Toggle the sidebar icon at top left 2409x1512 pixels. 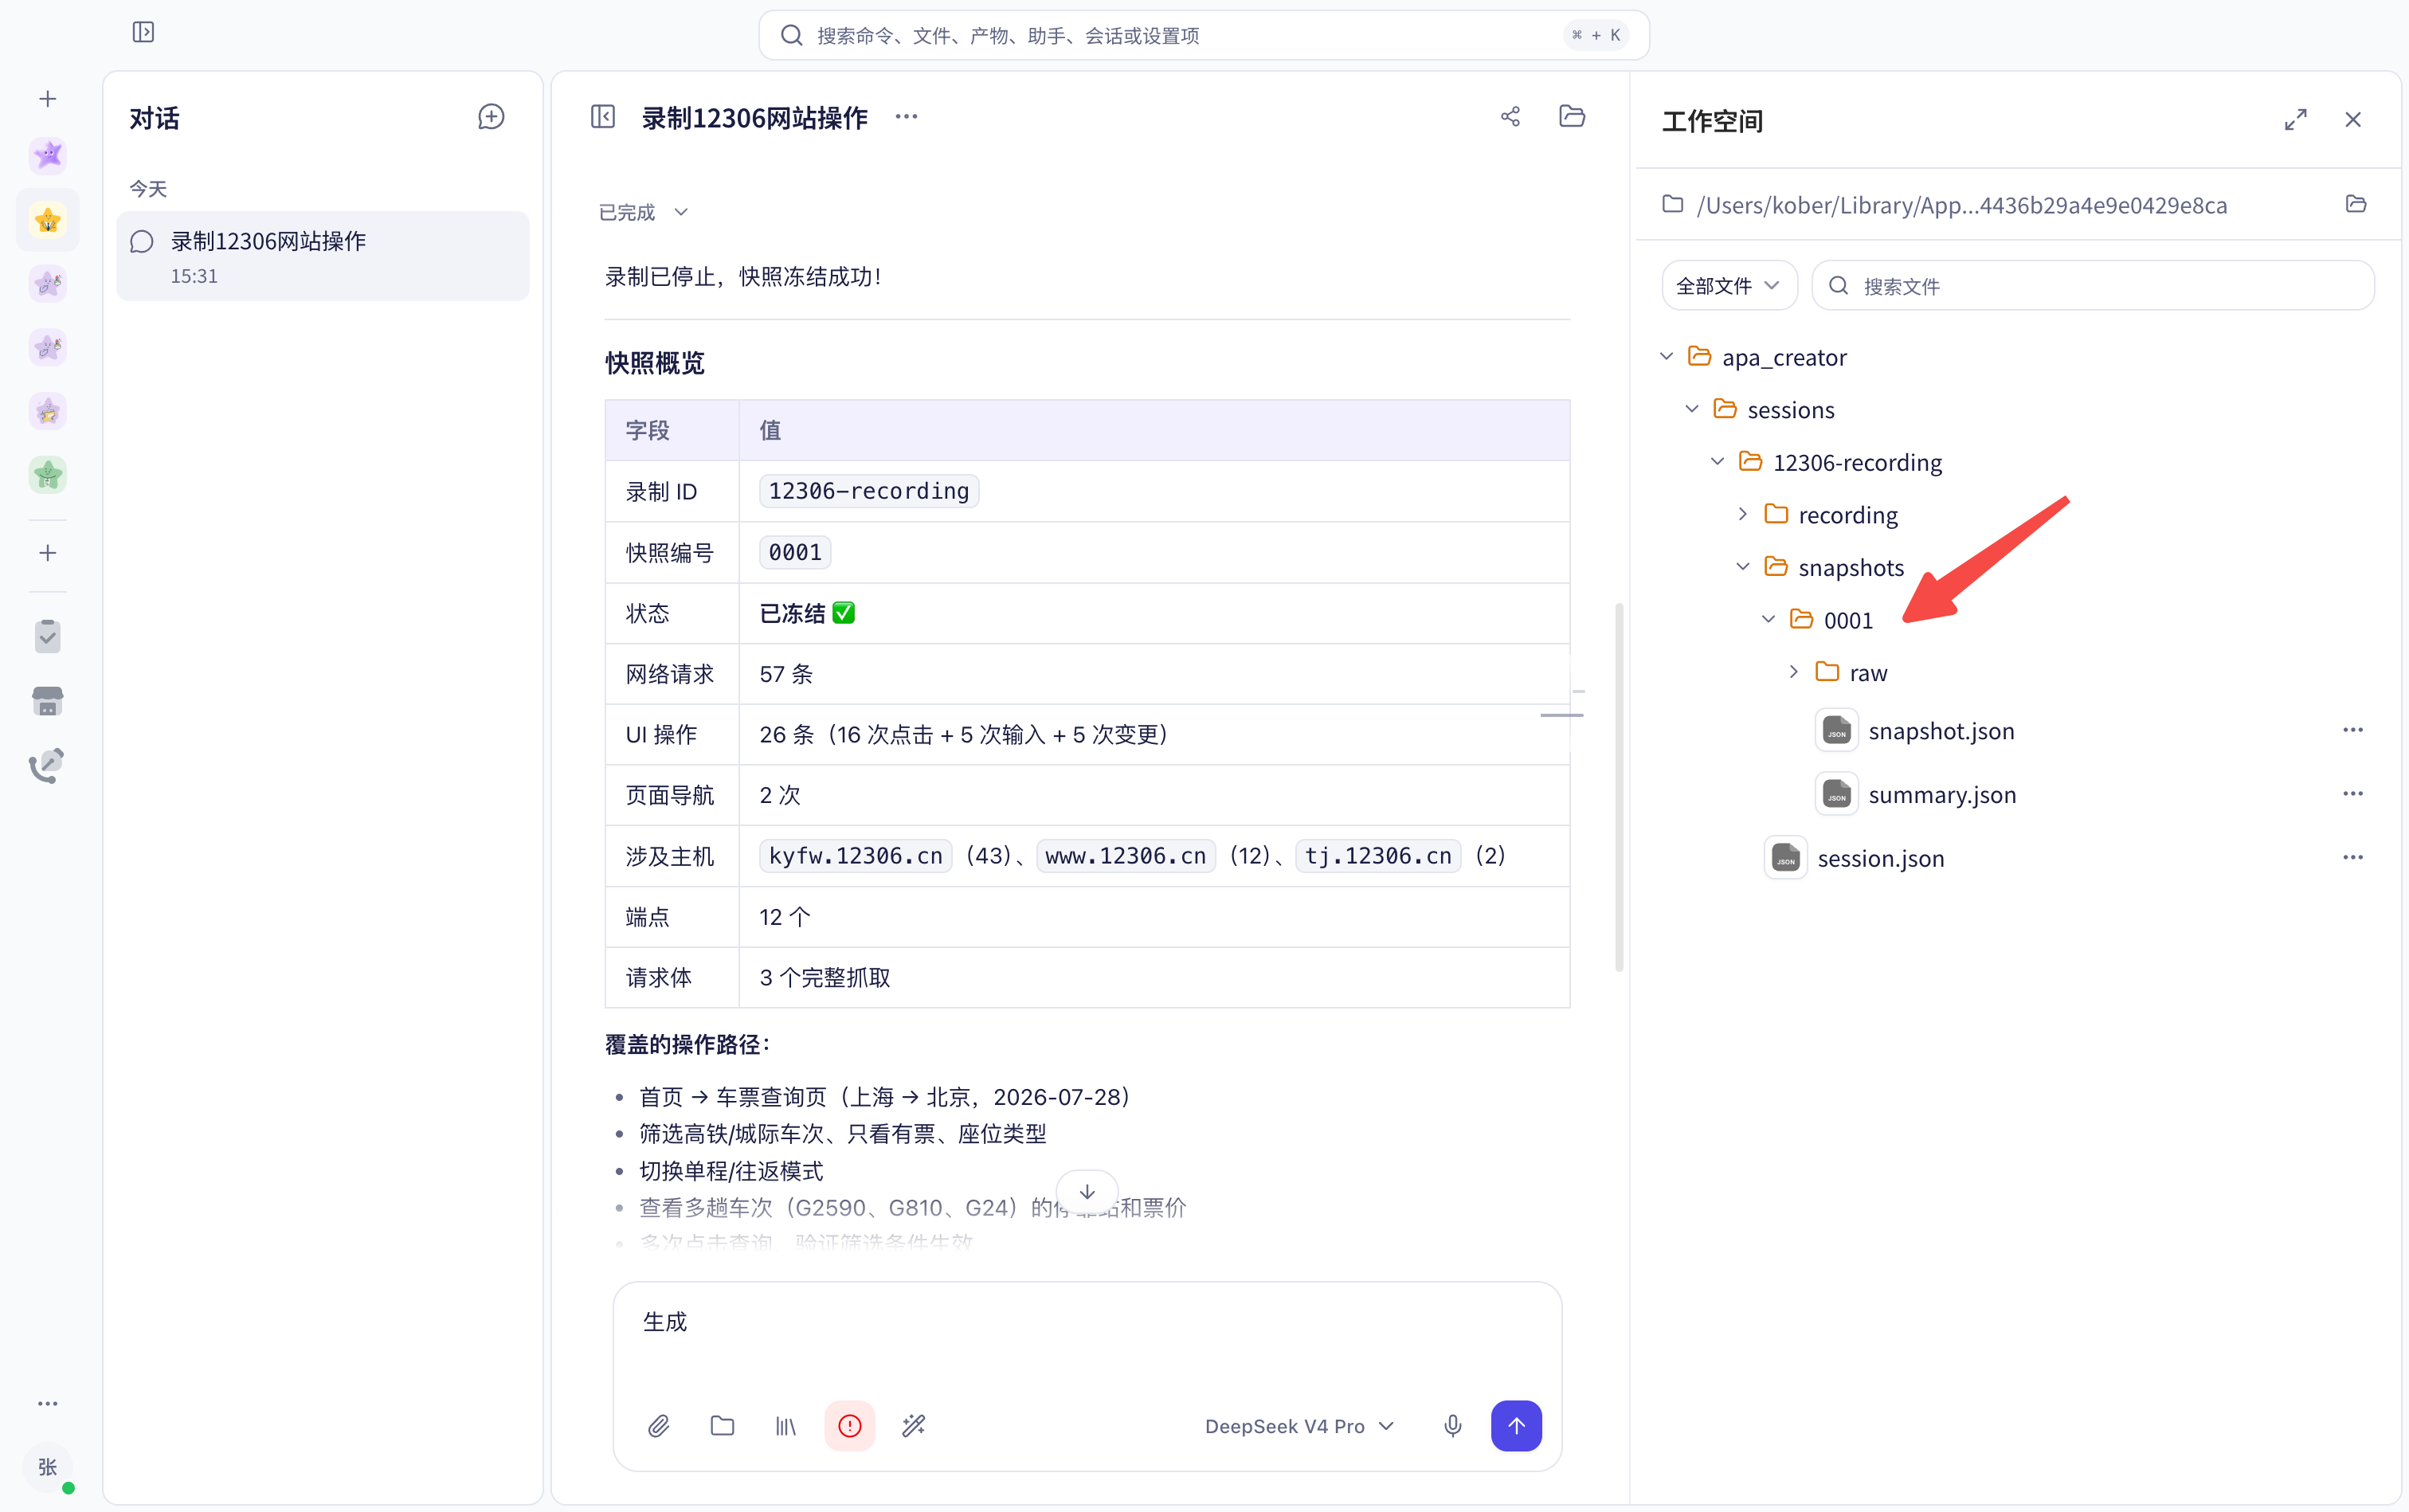pos(143,33)
